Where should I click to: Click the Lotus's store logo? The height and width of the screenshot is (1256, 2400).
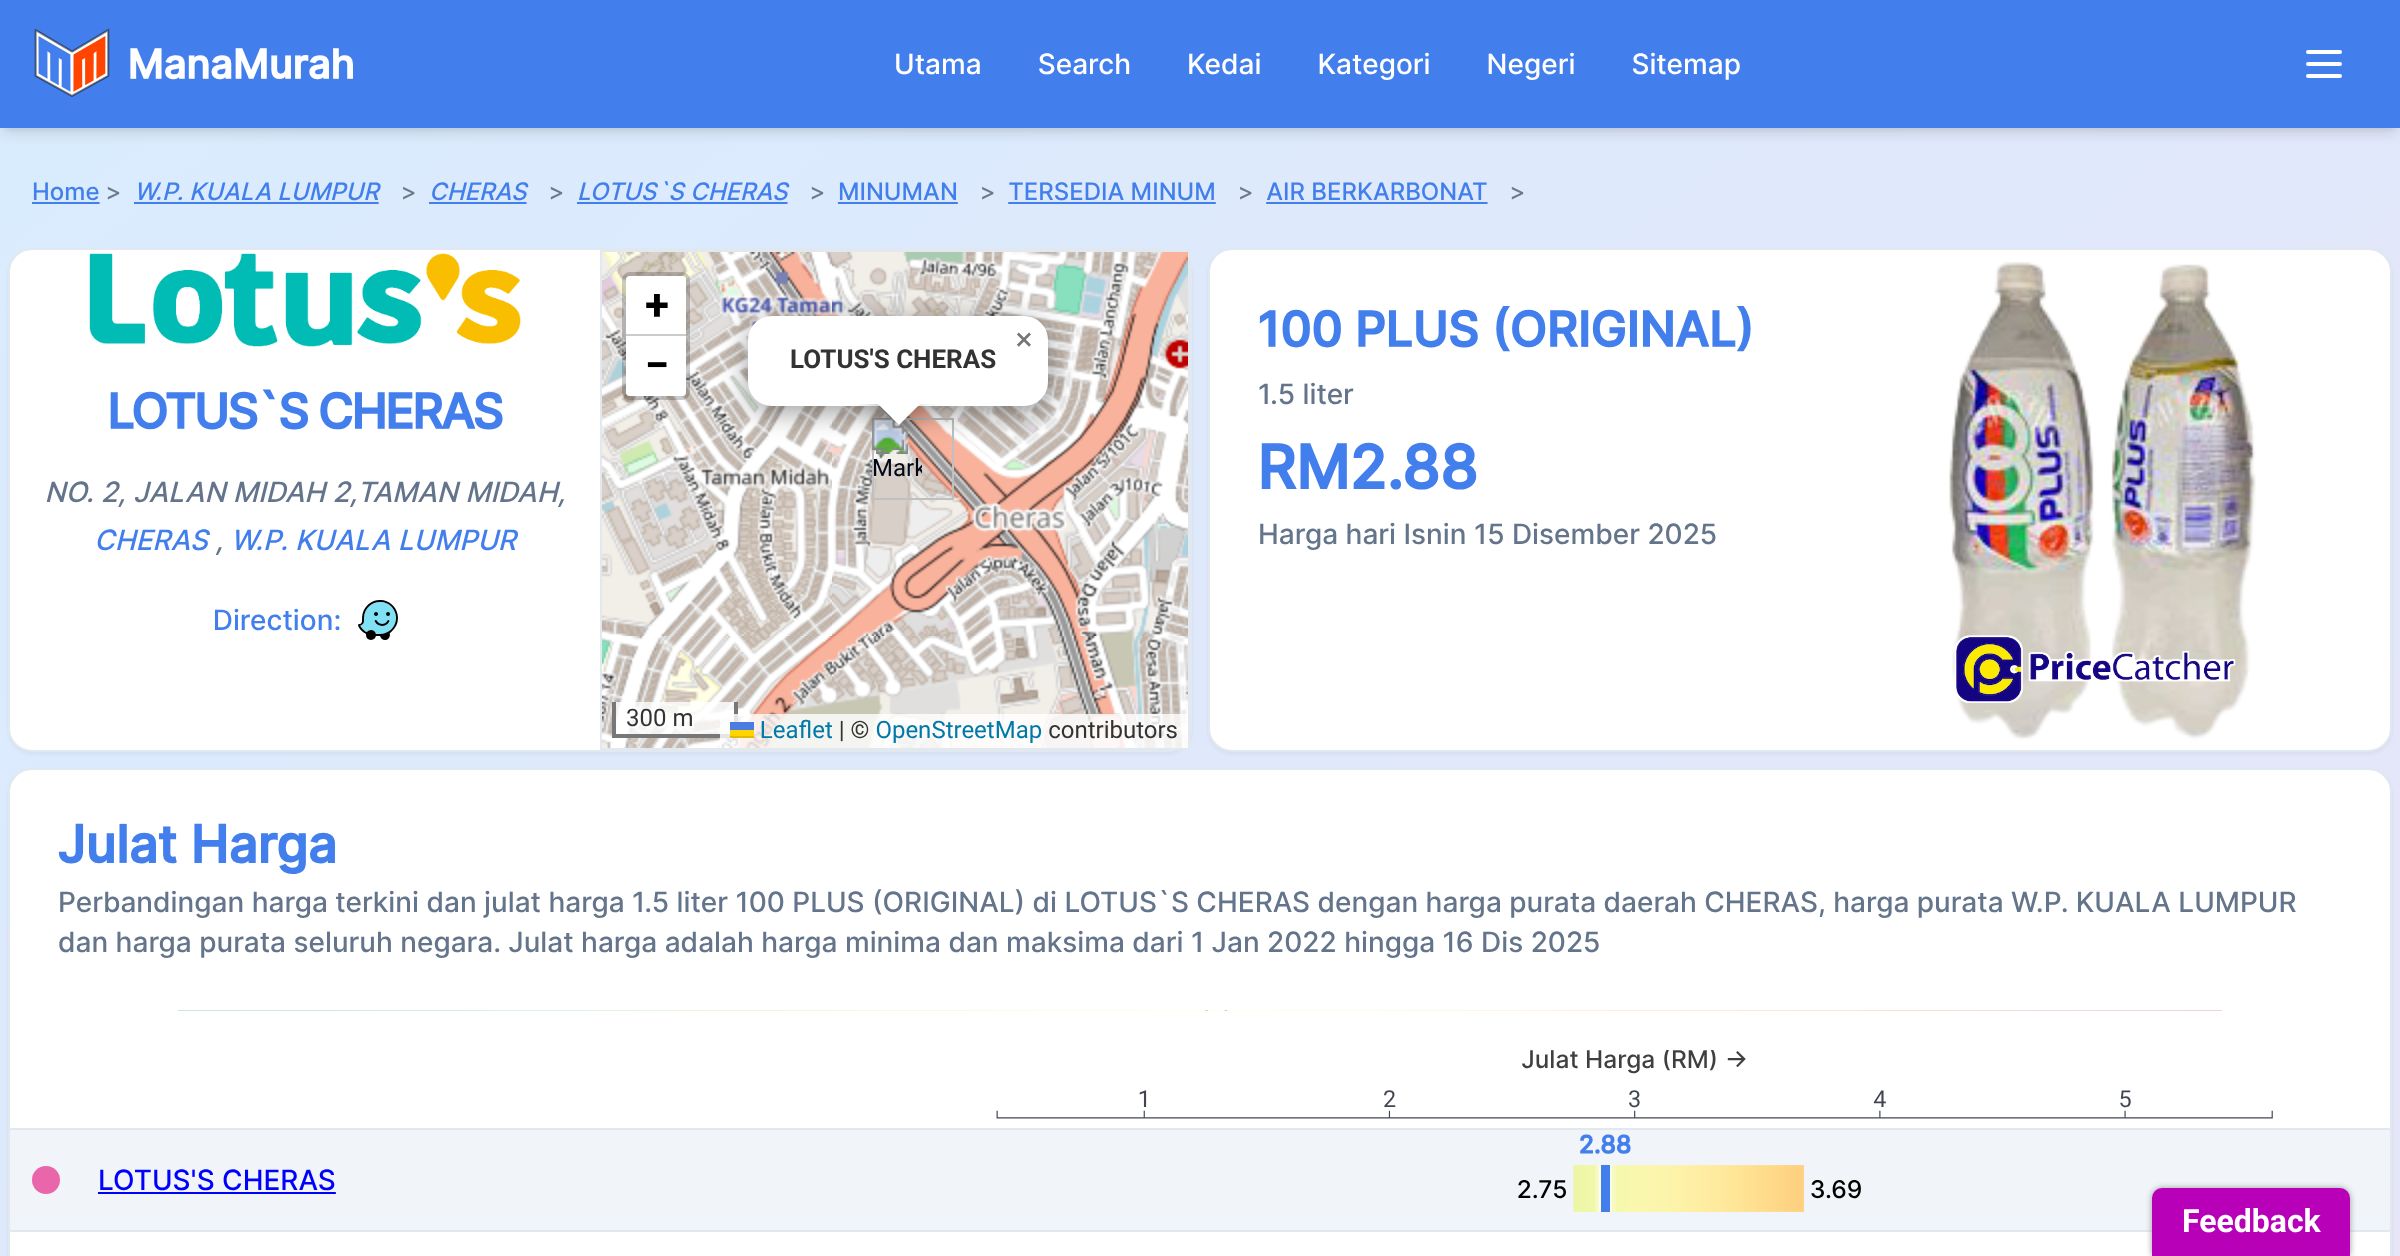(305, 300)
